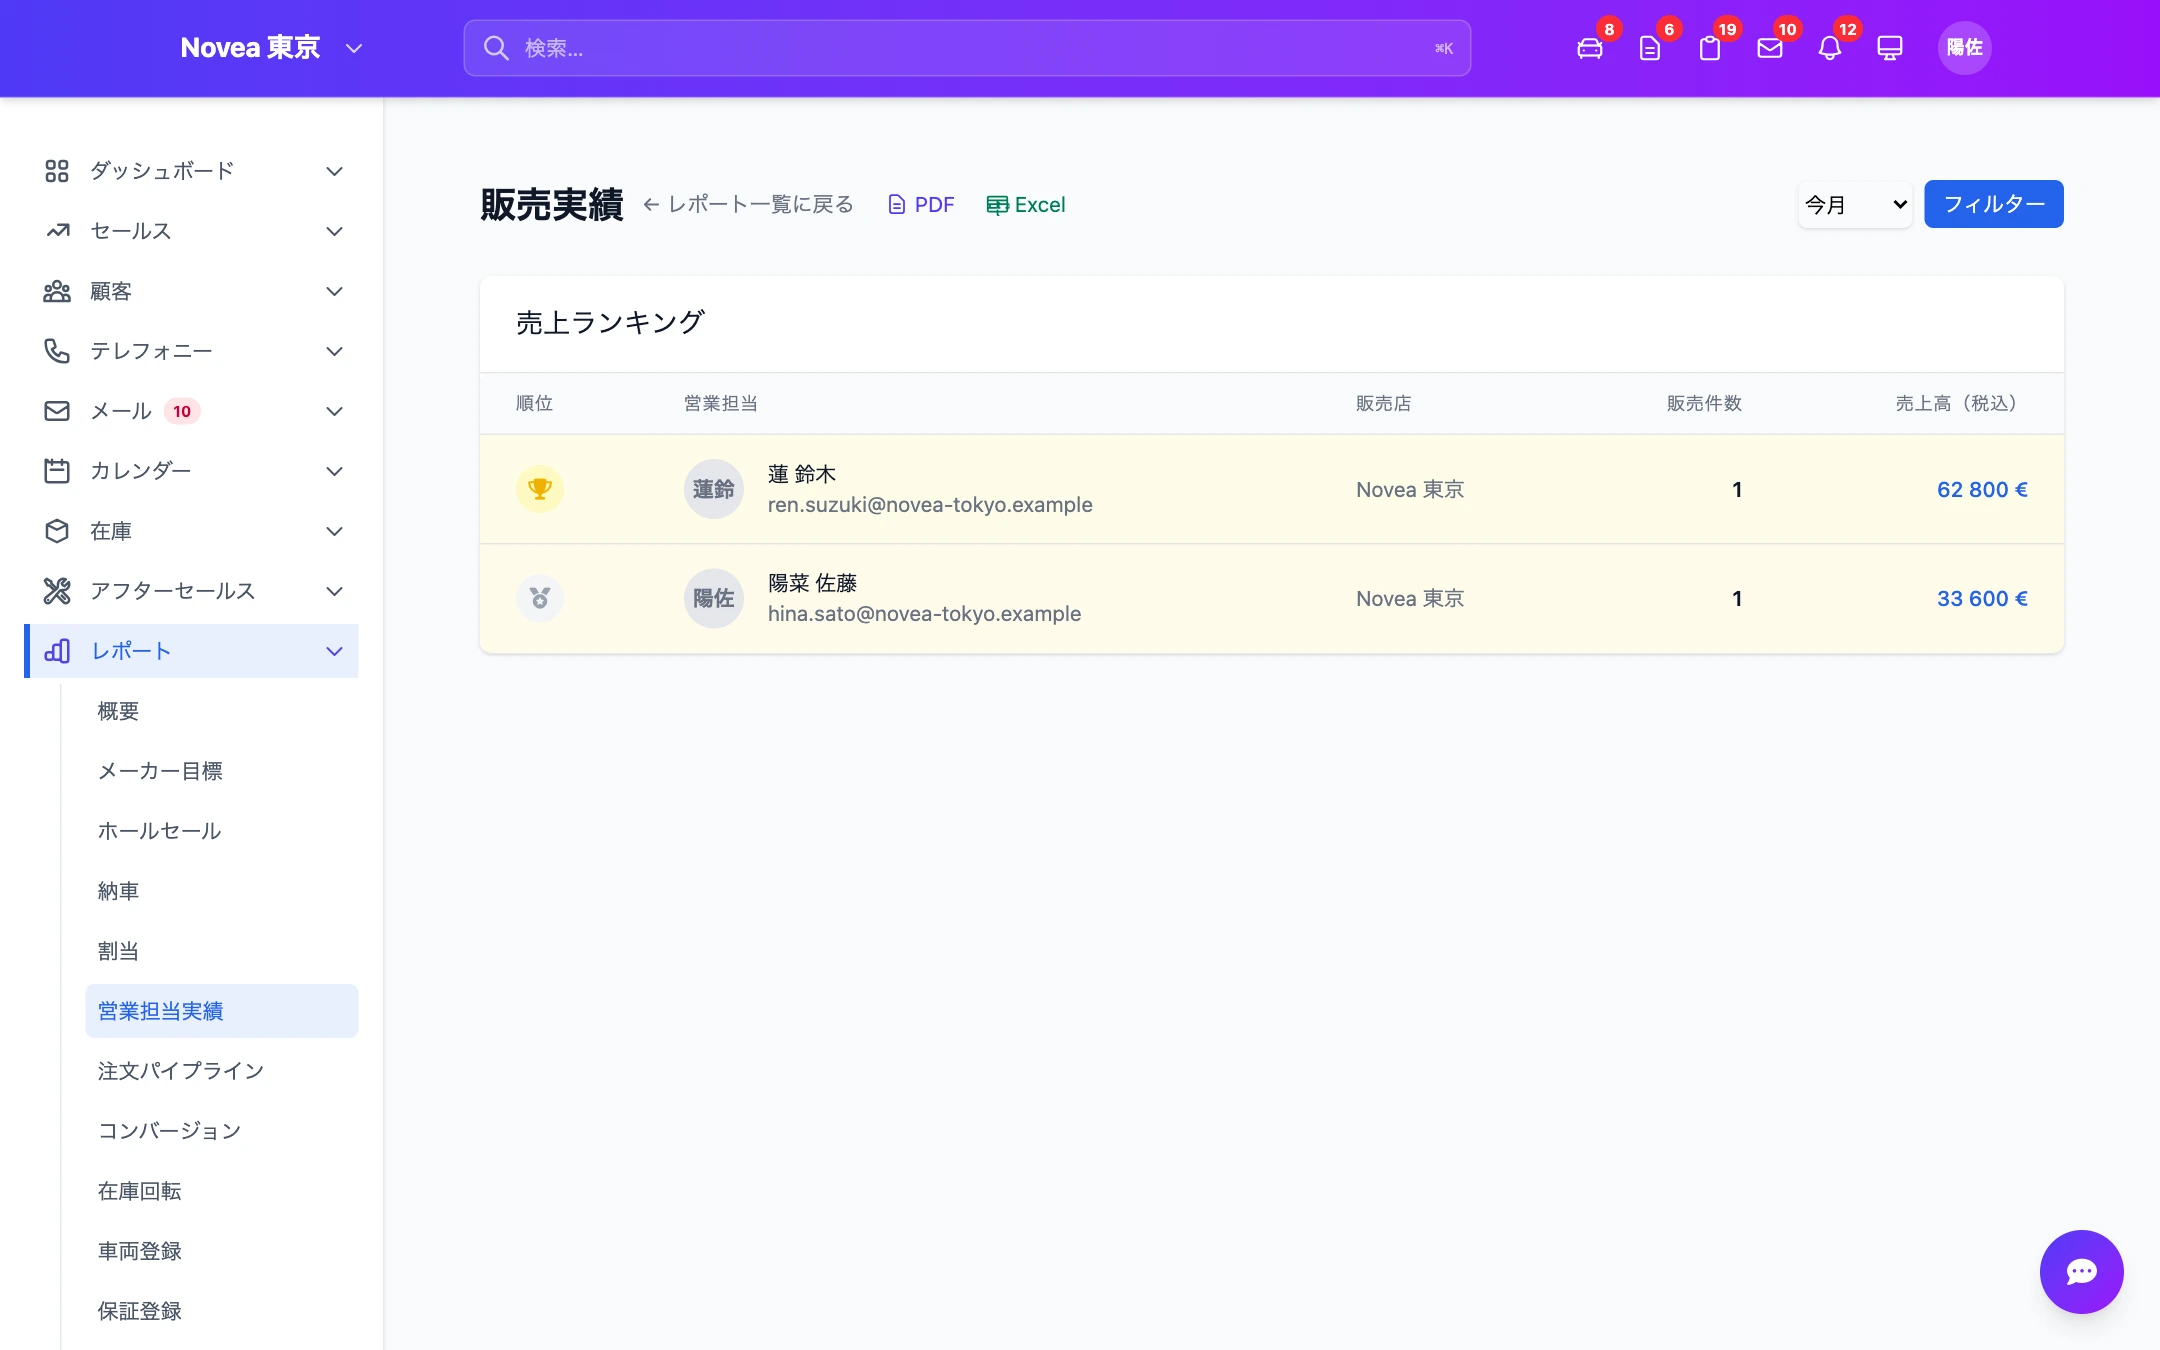Click the テレフォニー phone icon
The height and width of the screenshot is (1350, 2160).
57,351
